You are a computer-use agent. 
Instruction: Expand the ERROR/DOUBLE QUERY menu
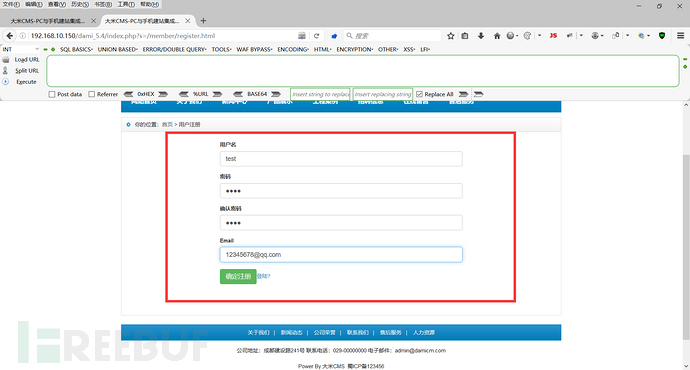(174, 49)
